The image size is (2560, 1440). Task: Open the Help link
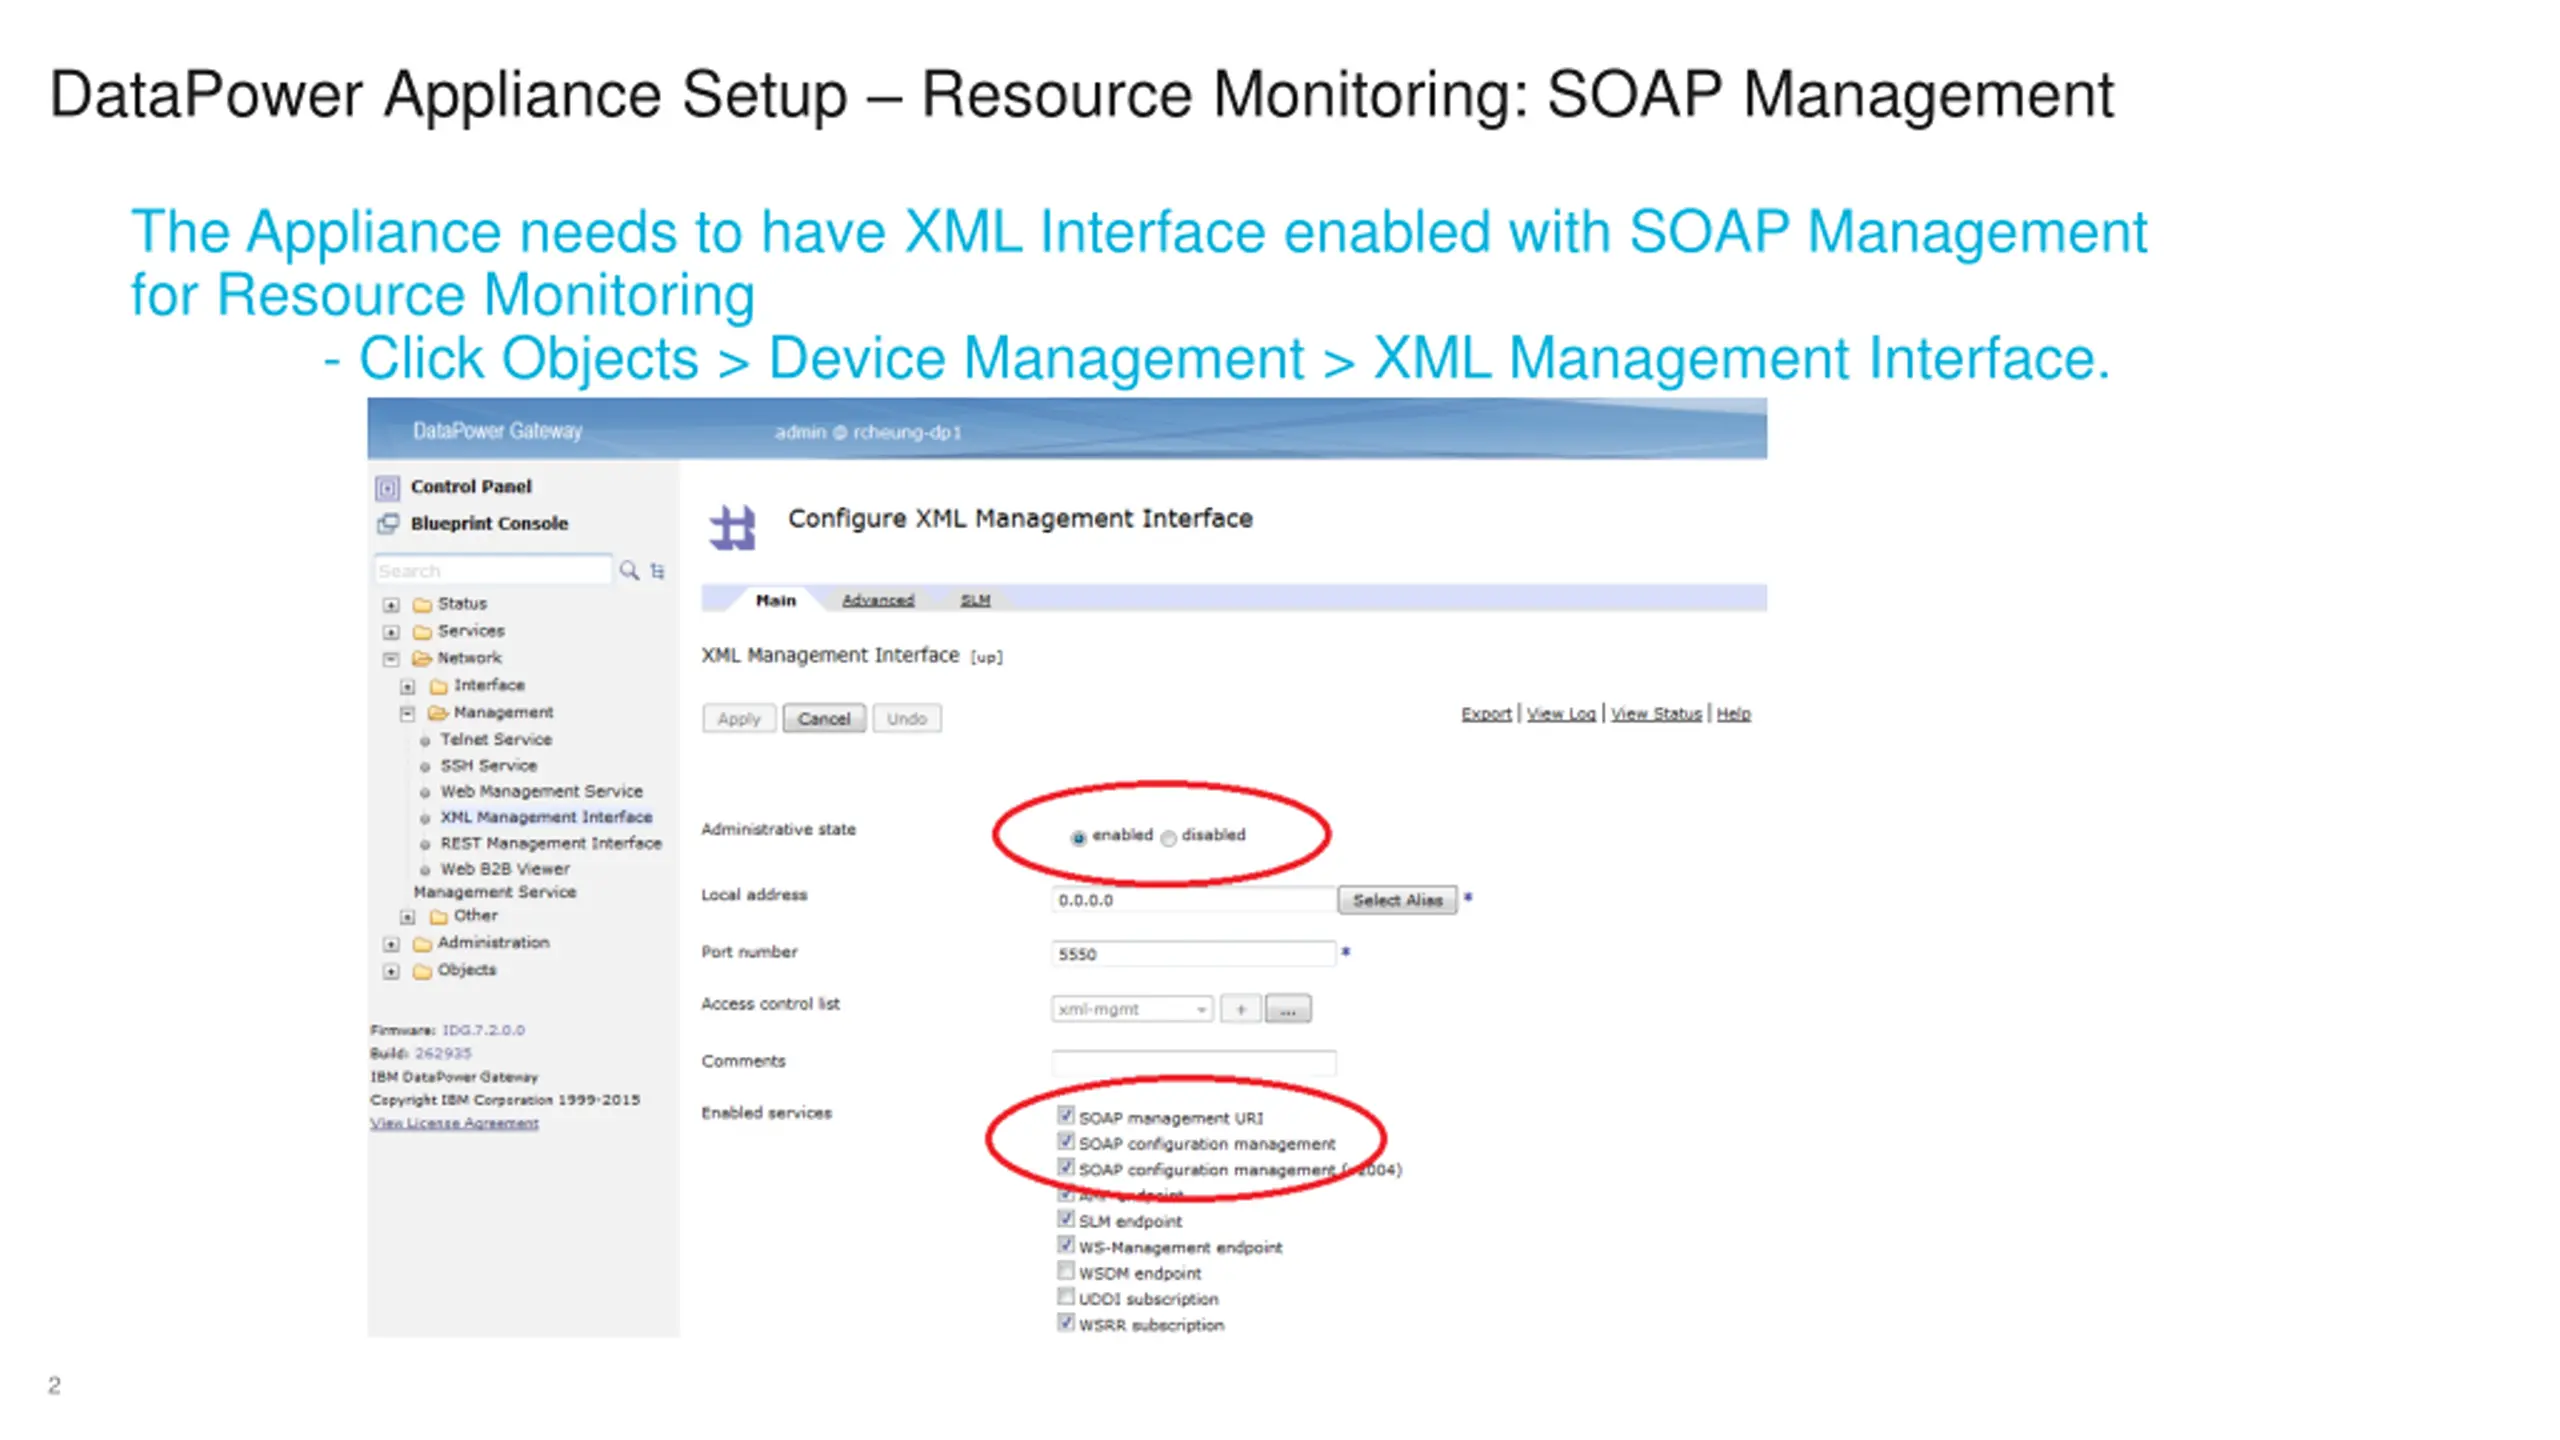tap(1734, 714)
